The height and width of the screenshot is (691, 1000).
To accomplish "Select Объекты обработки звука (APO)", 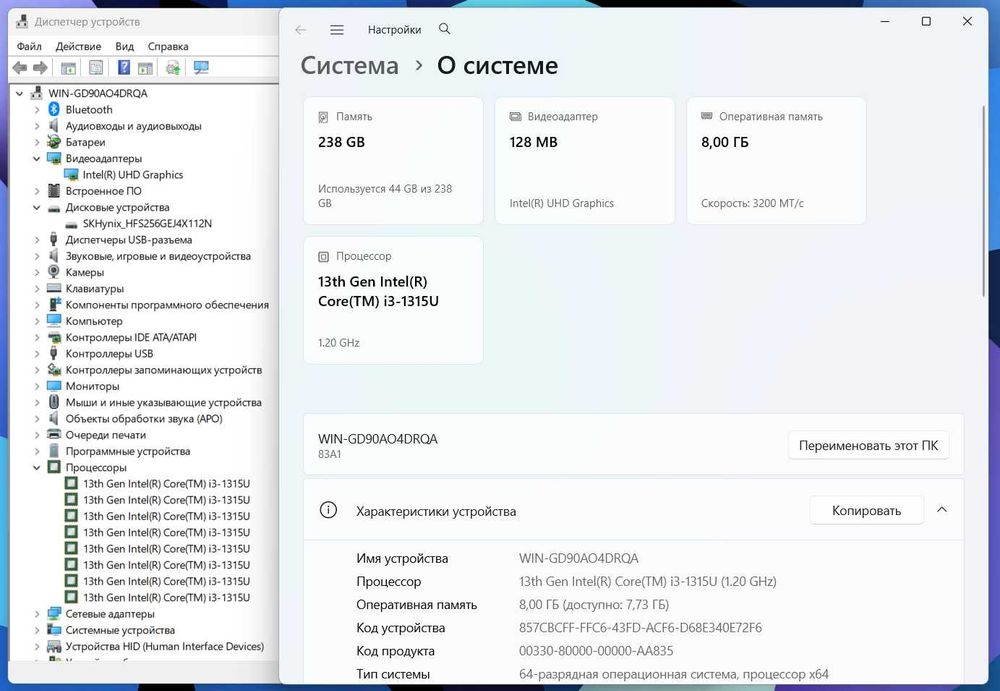I will 143,419.
